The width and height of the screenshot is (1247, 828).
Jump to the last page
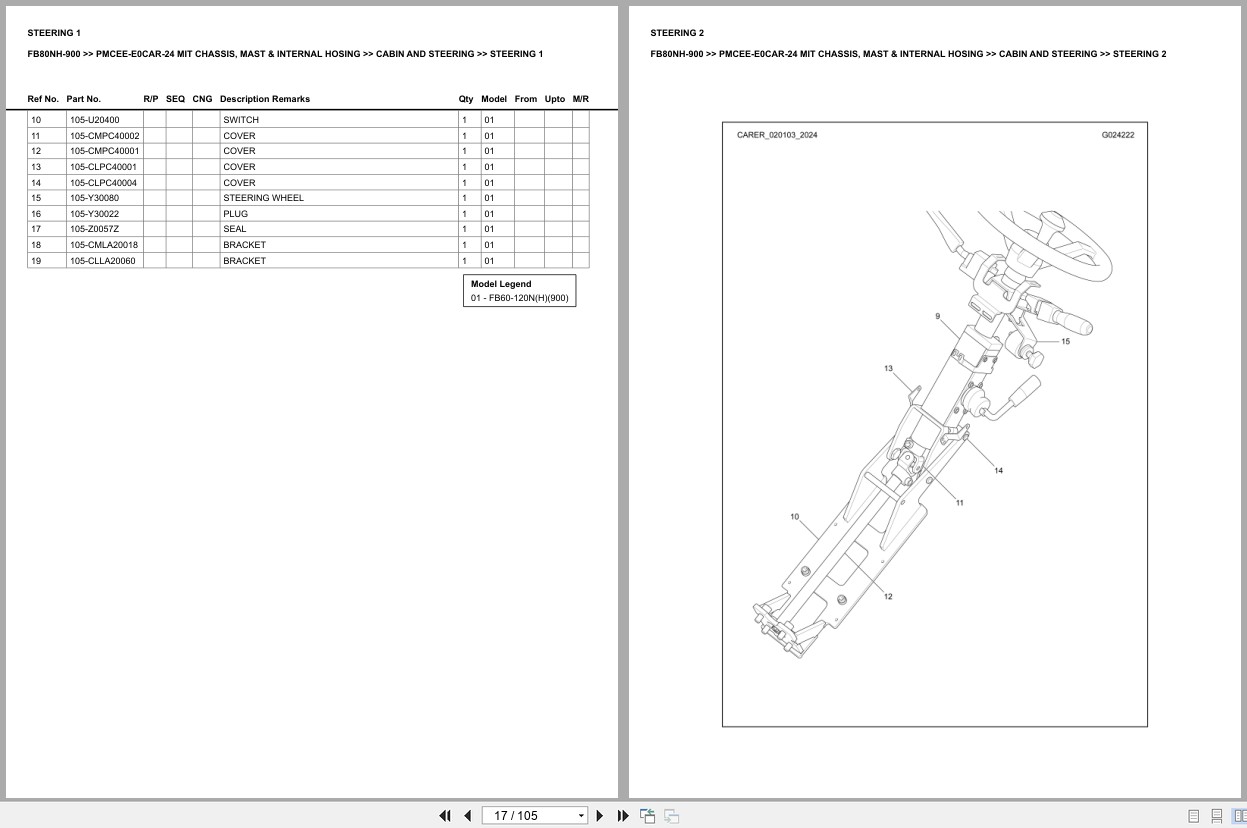623,816
